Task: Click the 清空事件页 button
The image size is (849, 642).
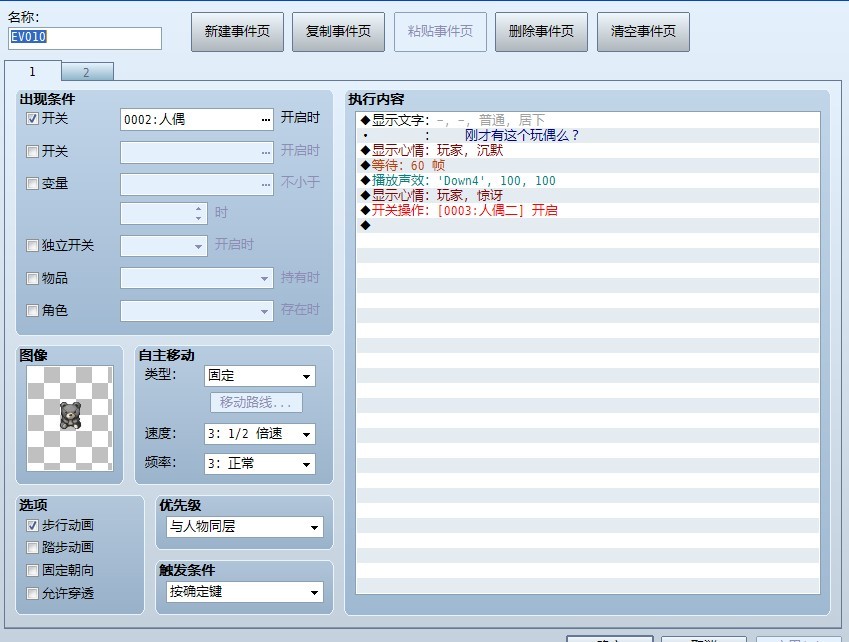Action: [643, 32]
